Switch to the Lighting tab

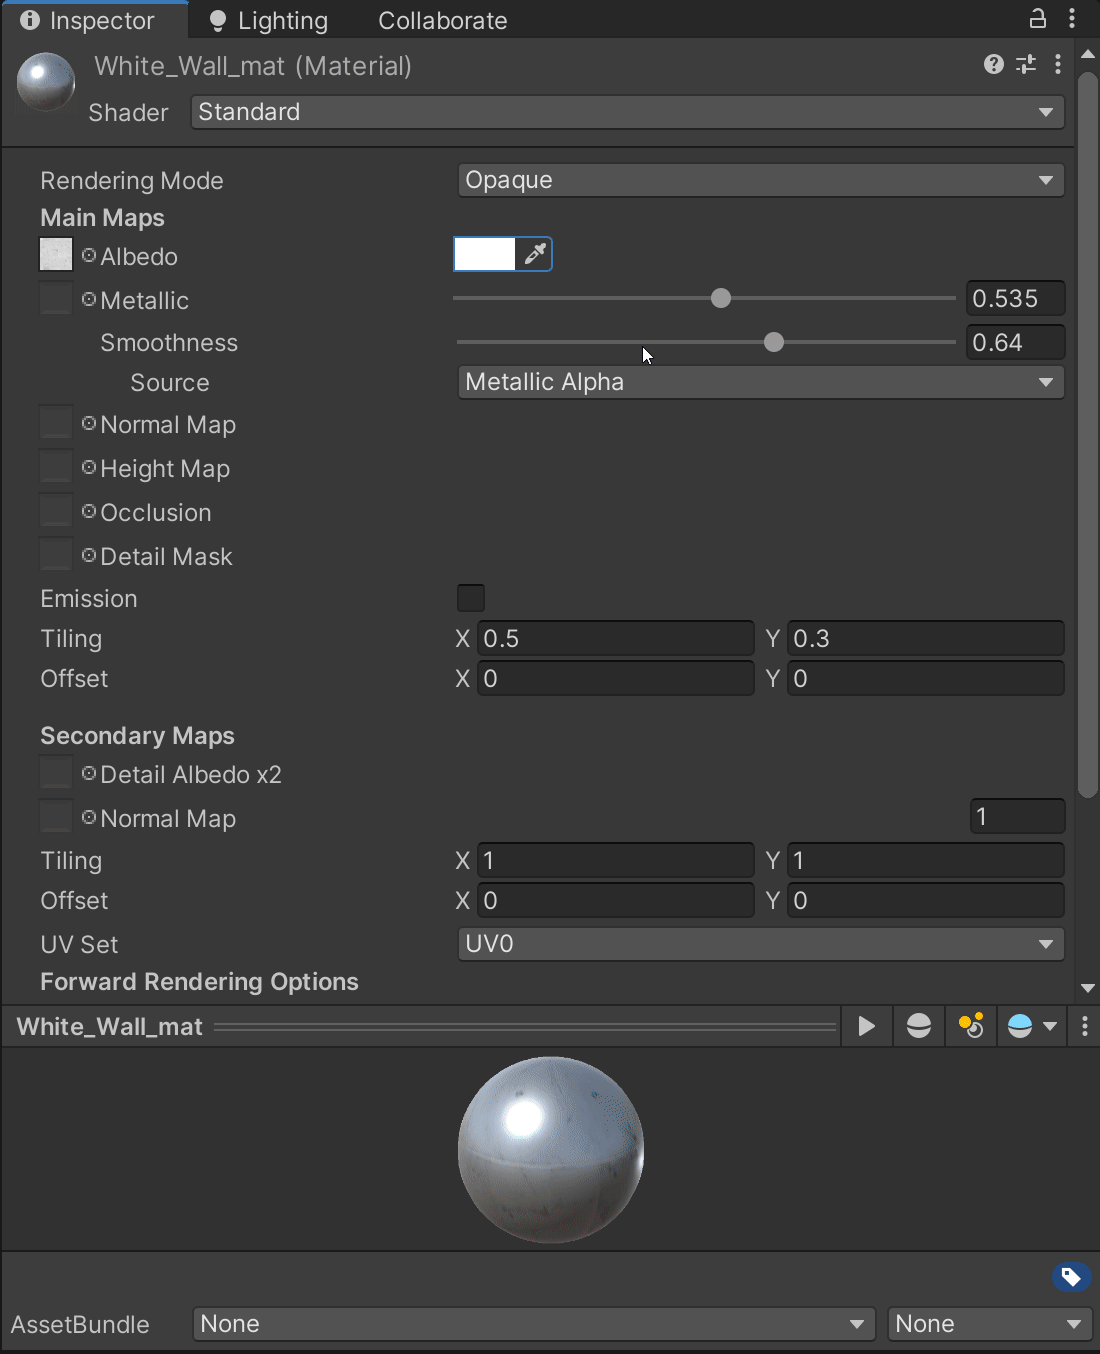[x=268, y=20]
